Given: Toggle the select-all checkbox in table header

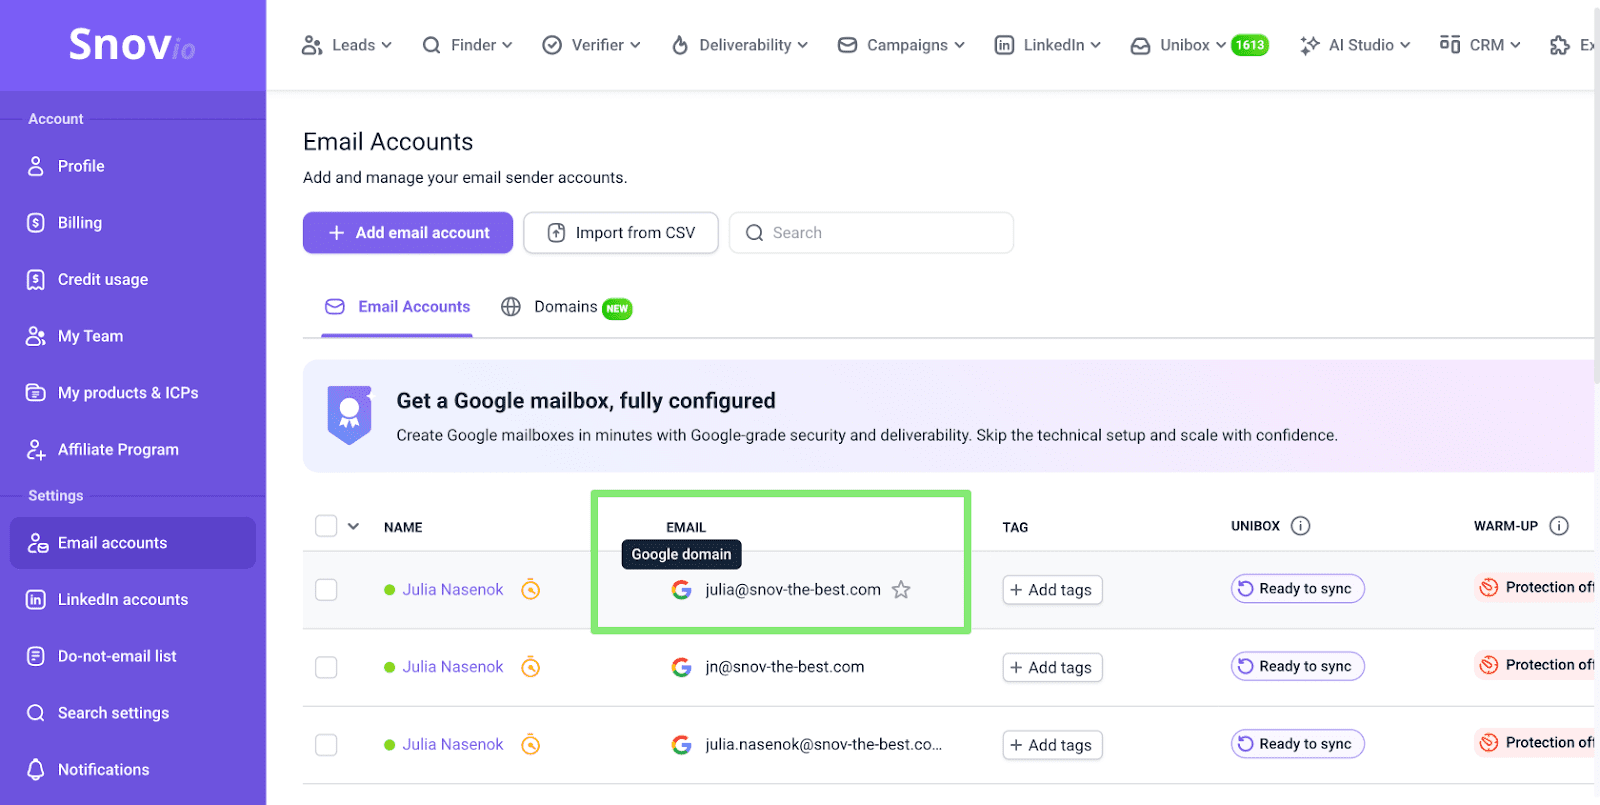Looking at the screenshot, I should [x=326, y=526].
